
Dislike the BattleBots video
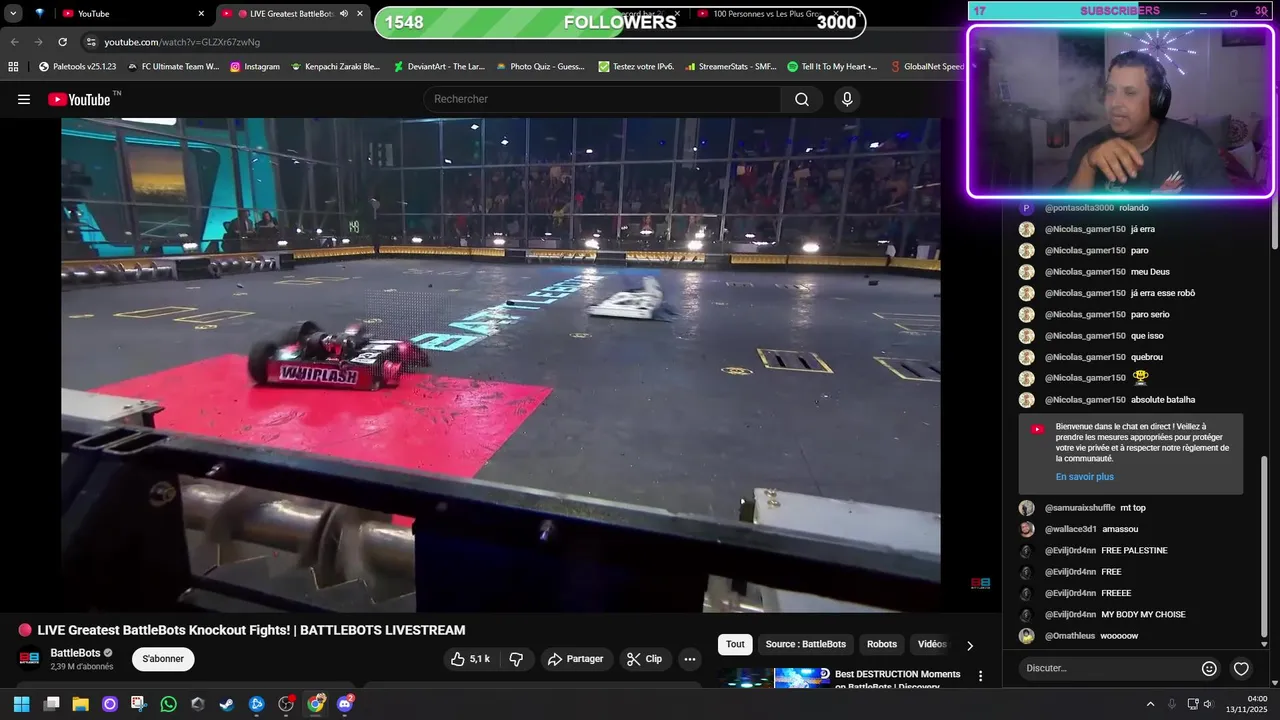[516, 659]
